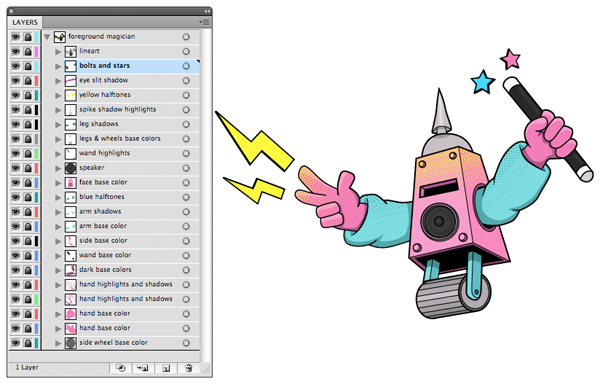
Task: Toggle visibility of legs & wheels base colors
Action: tap(15, 139)
